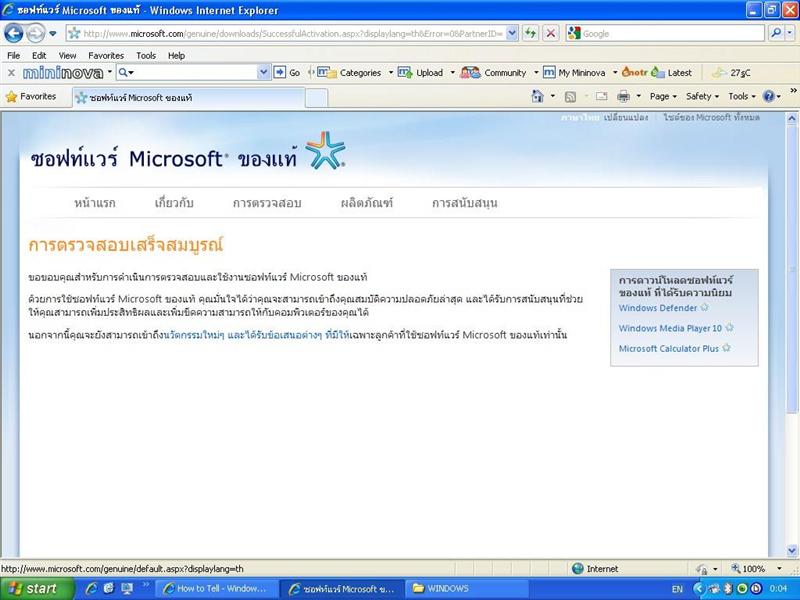Screen dimensions: 800x600
Task: Expand the Mininova search box dropdown arrow
Action: pyautogui.click(x=264, y=72)
